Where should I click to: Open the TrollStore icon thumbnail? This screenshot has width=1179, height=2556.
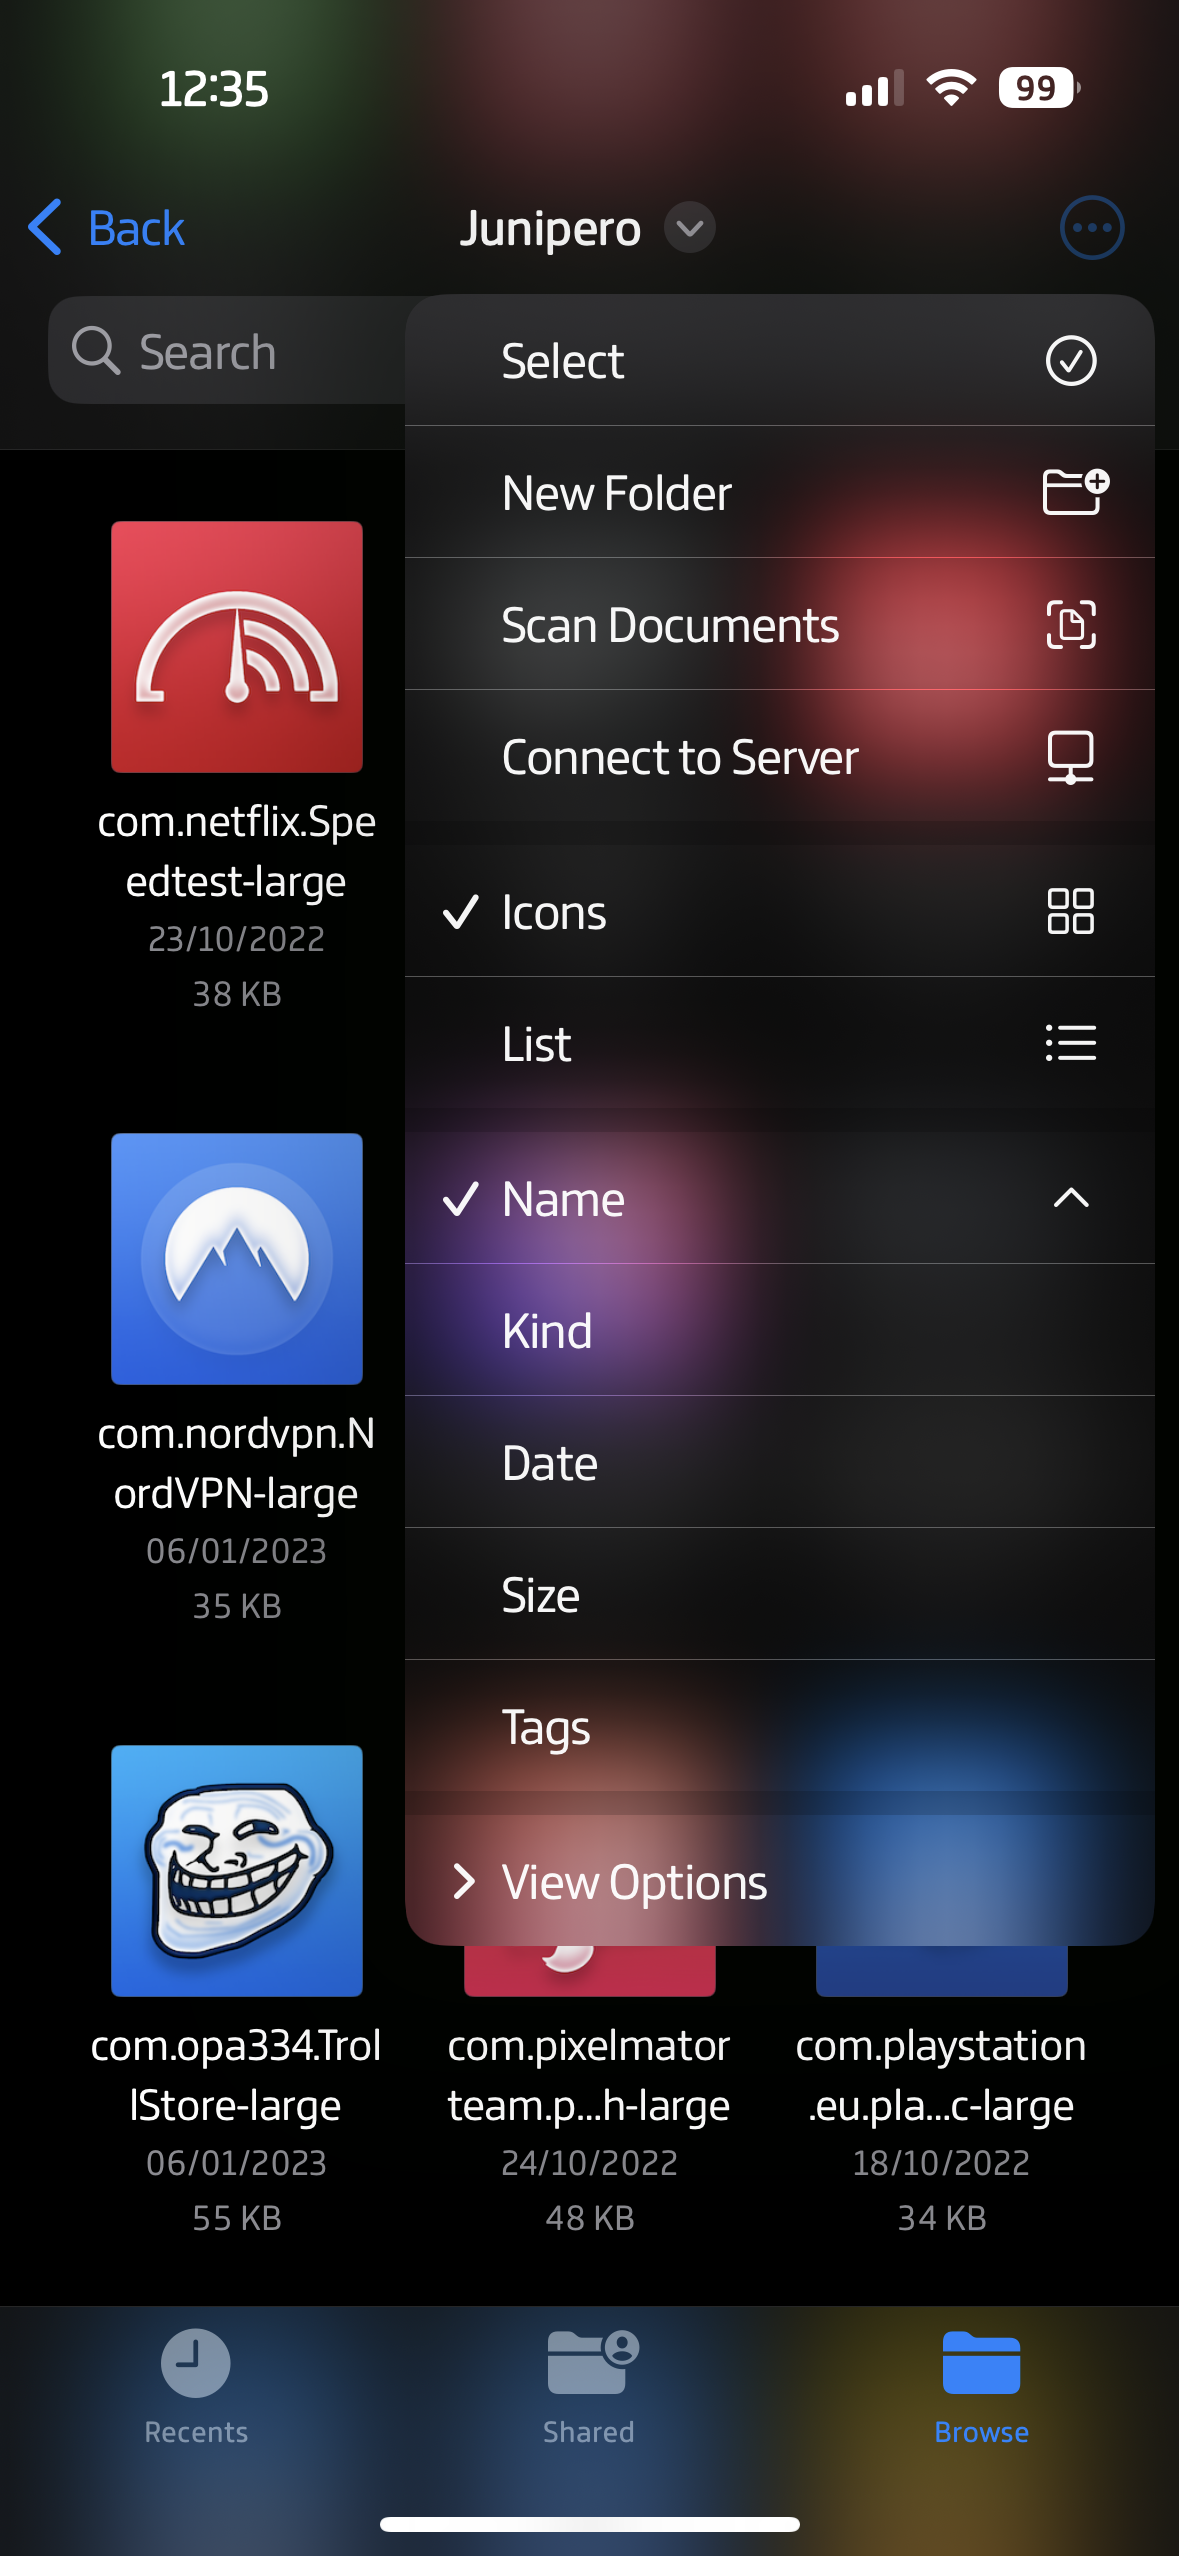coord(237,1871)
